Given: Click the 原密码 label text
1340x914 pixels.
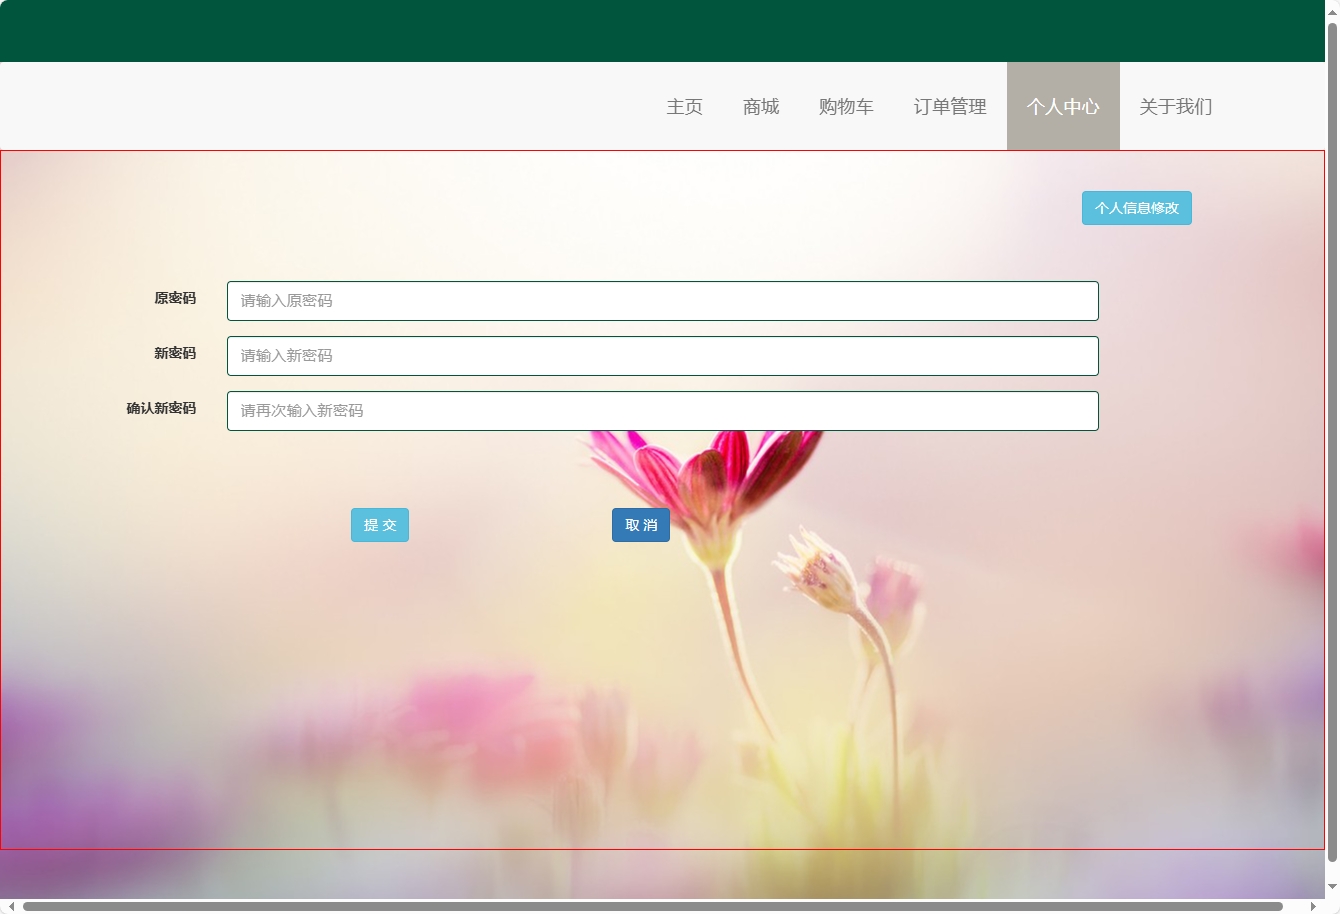Looking at the screenshot, I should (x=175, y=298).
